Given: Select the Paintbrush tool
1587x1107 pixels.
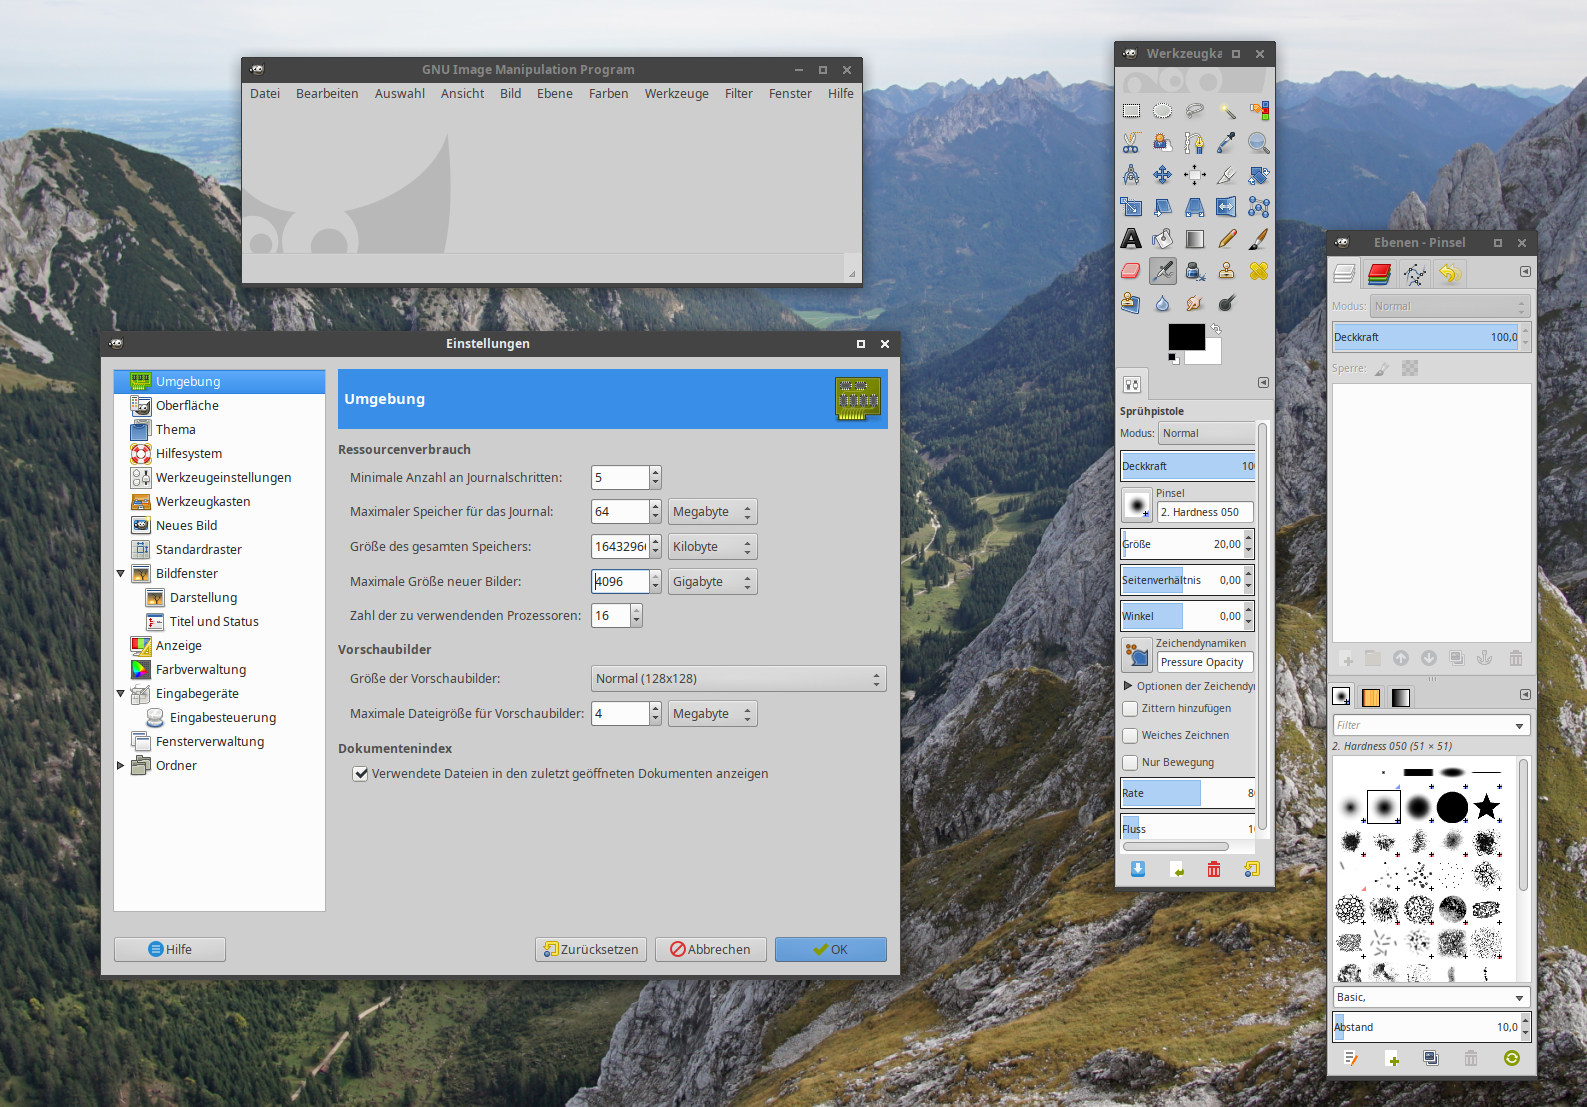Looking at the screenshot, I should [x=1259, y=239].
